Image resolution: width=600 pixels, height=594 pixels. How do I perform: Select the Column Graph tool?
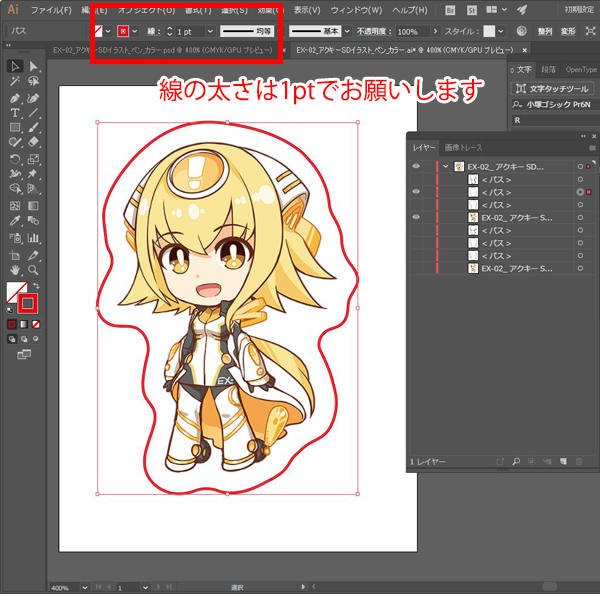coord(33,238)
